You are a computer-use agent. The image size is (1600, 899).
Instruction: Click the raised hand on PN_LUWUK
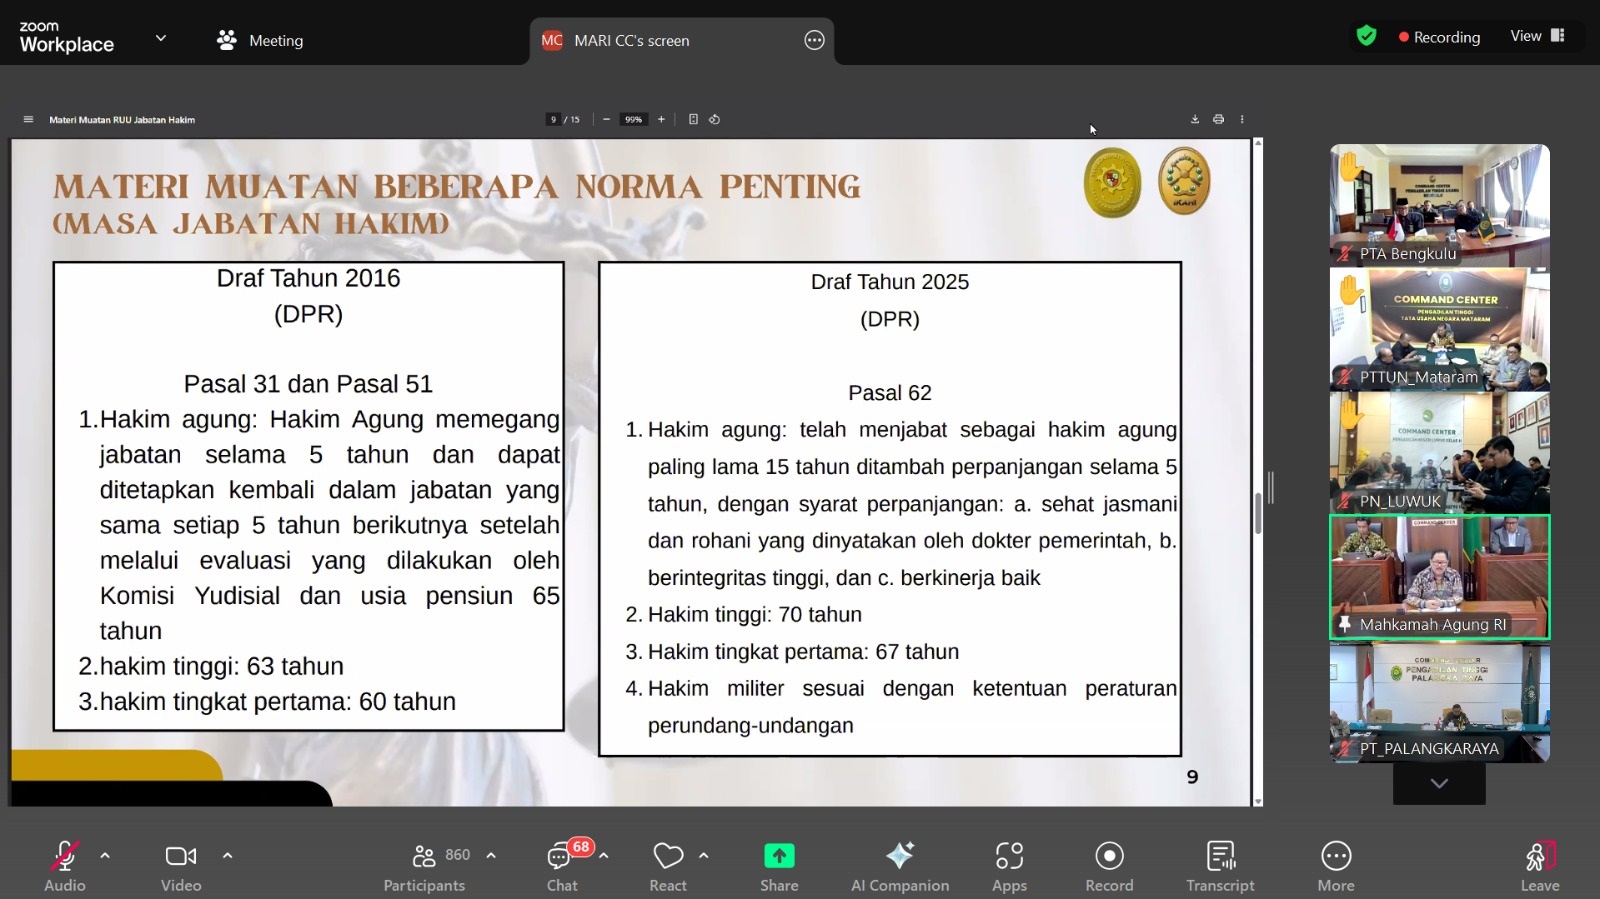coord(1351,413)
